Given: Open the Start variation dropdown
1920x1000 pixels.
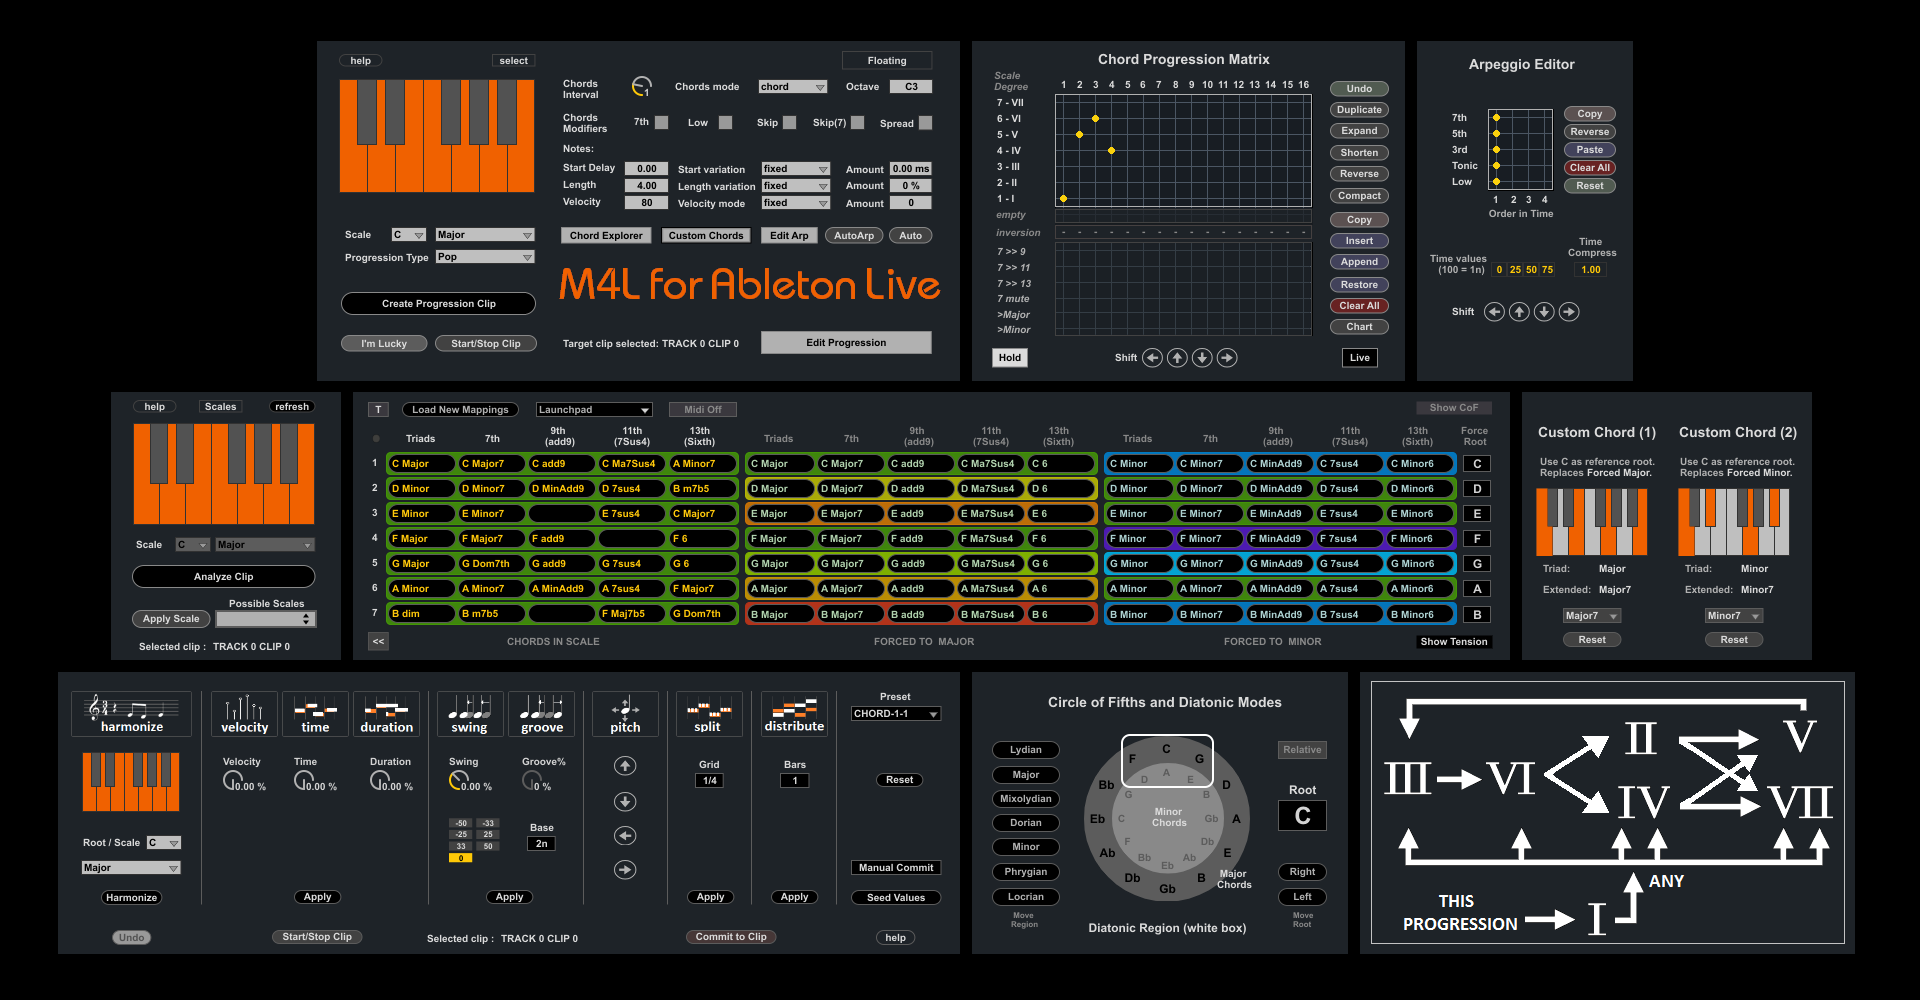Looking at the screenshot, I should click(x=796, y=169).
